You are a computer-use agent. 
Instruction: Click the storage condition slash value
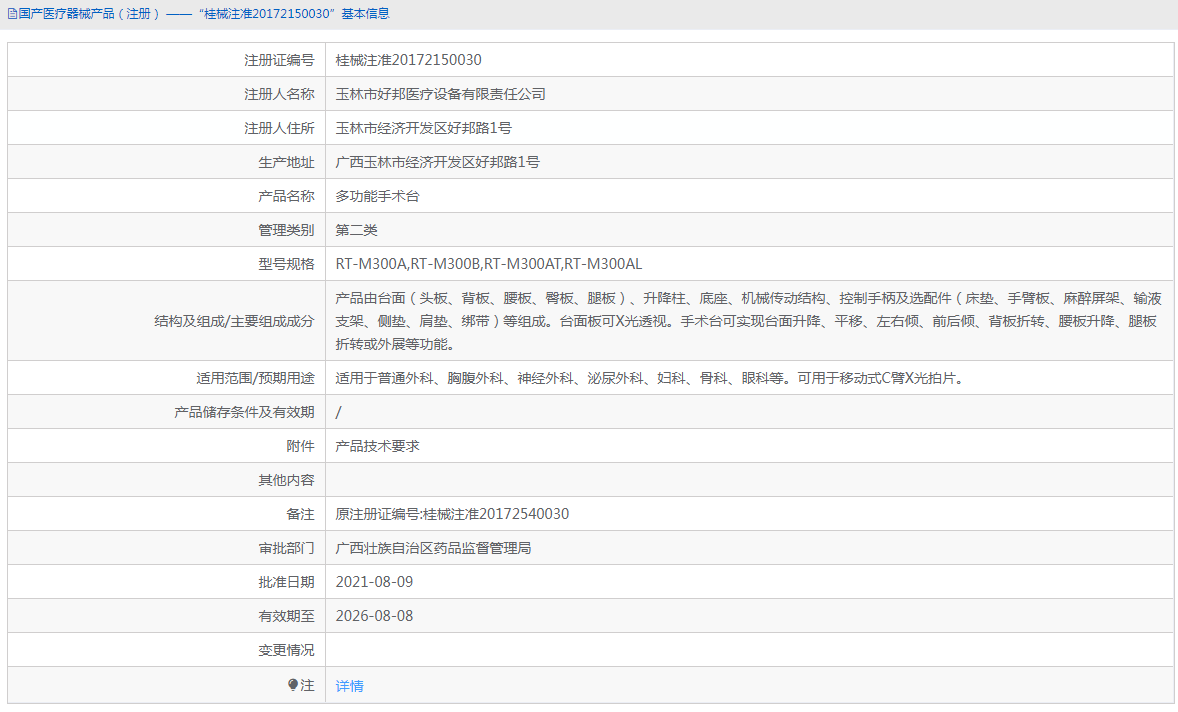338,411
